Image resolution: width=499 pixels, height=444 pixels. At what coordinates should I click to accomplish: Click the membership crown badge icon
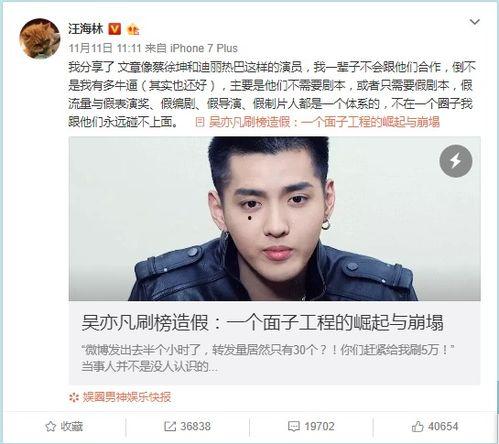tap(133, 30)
